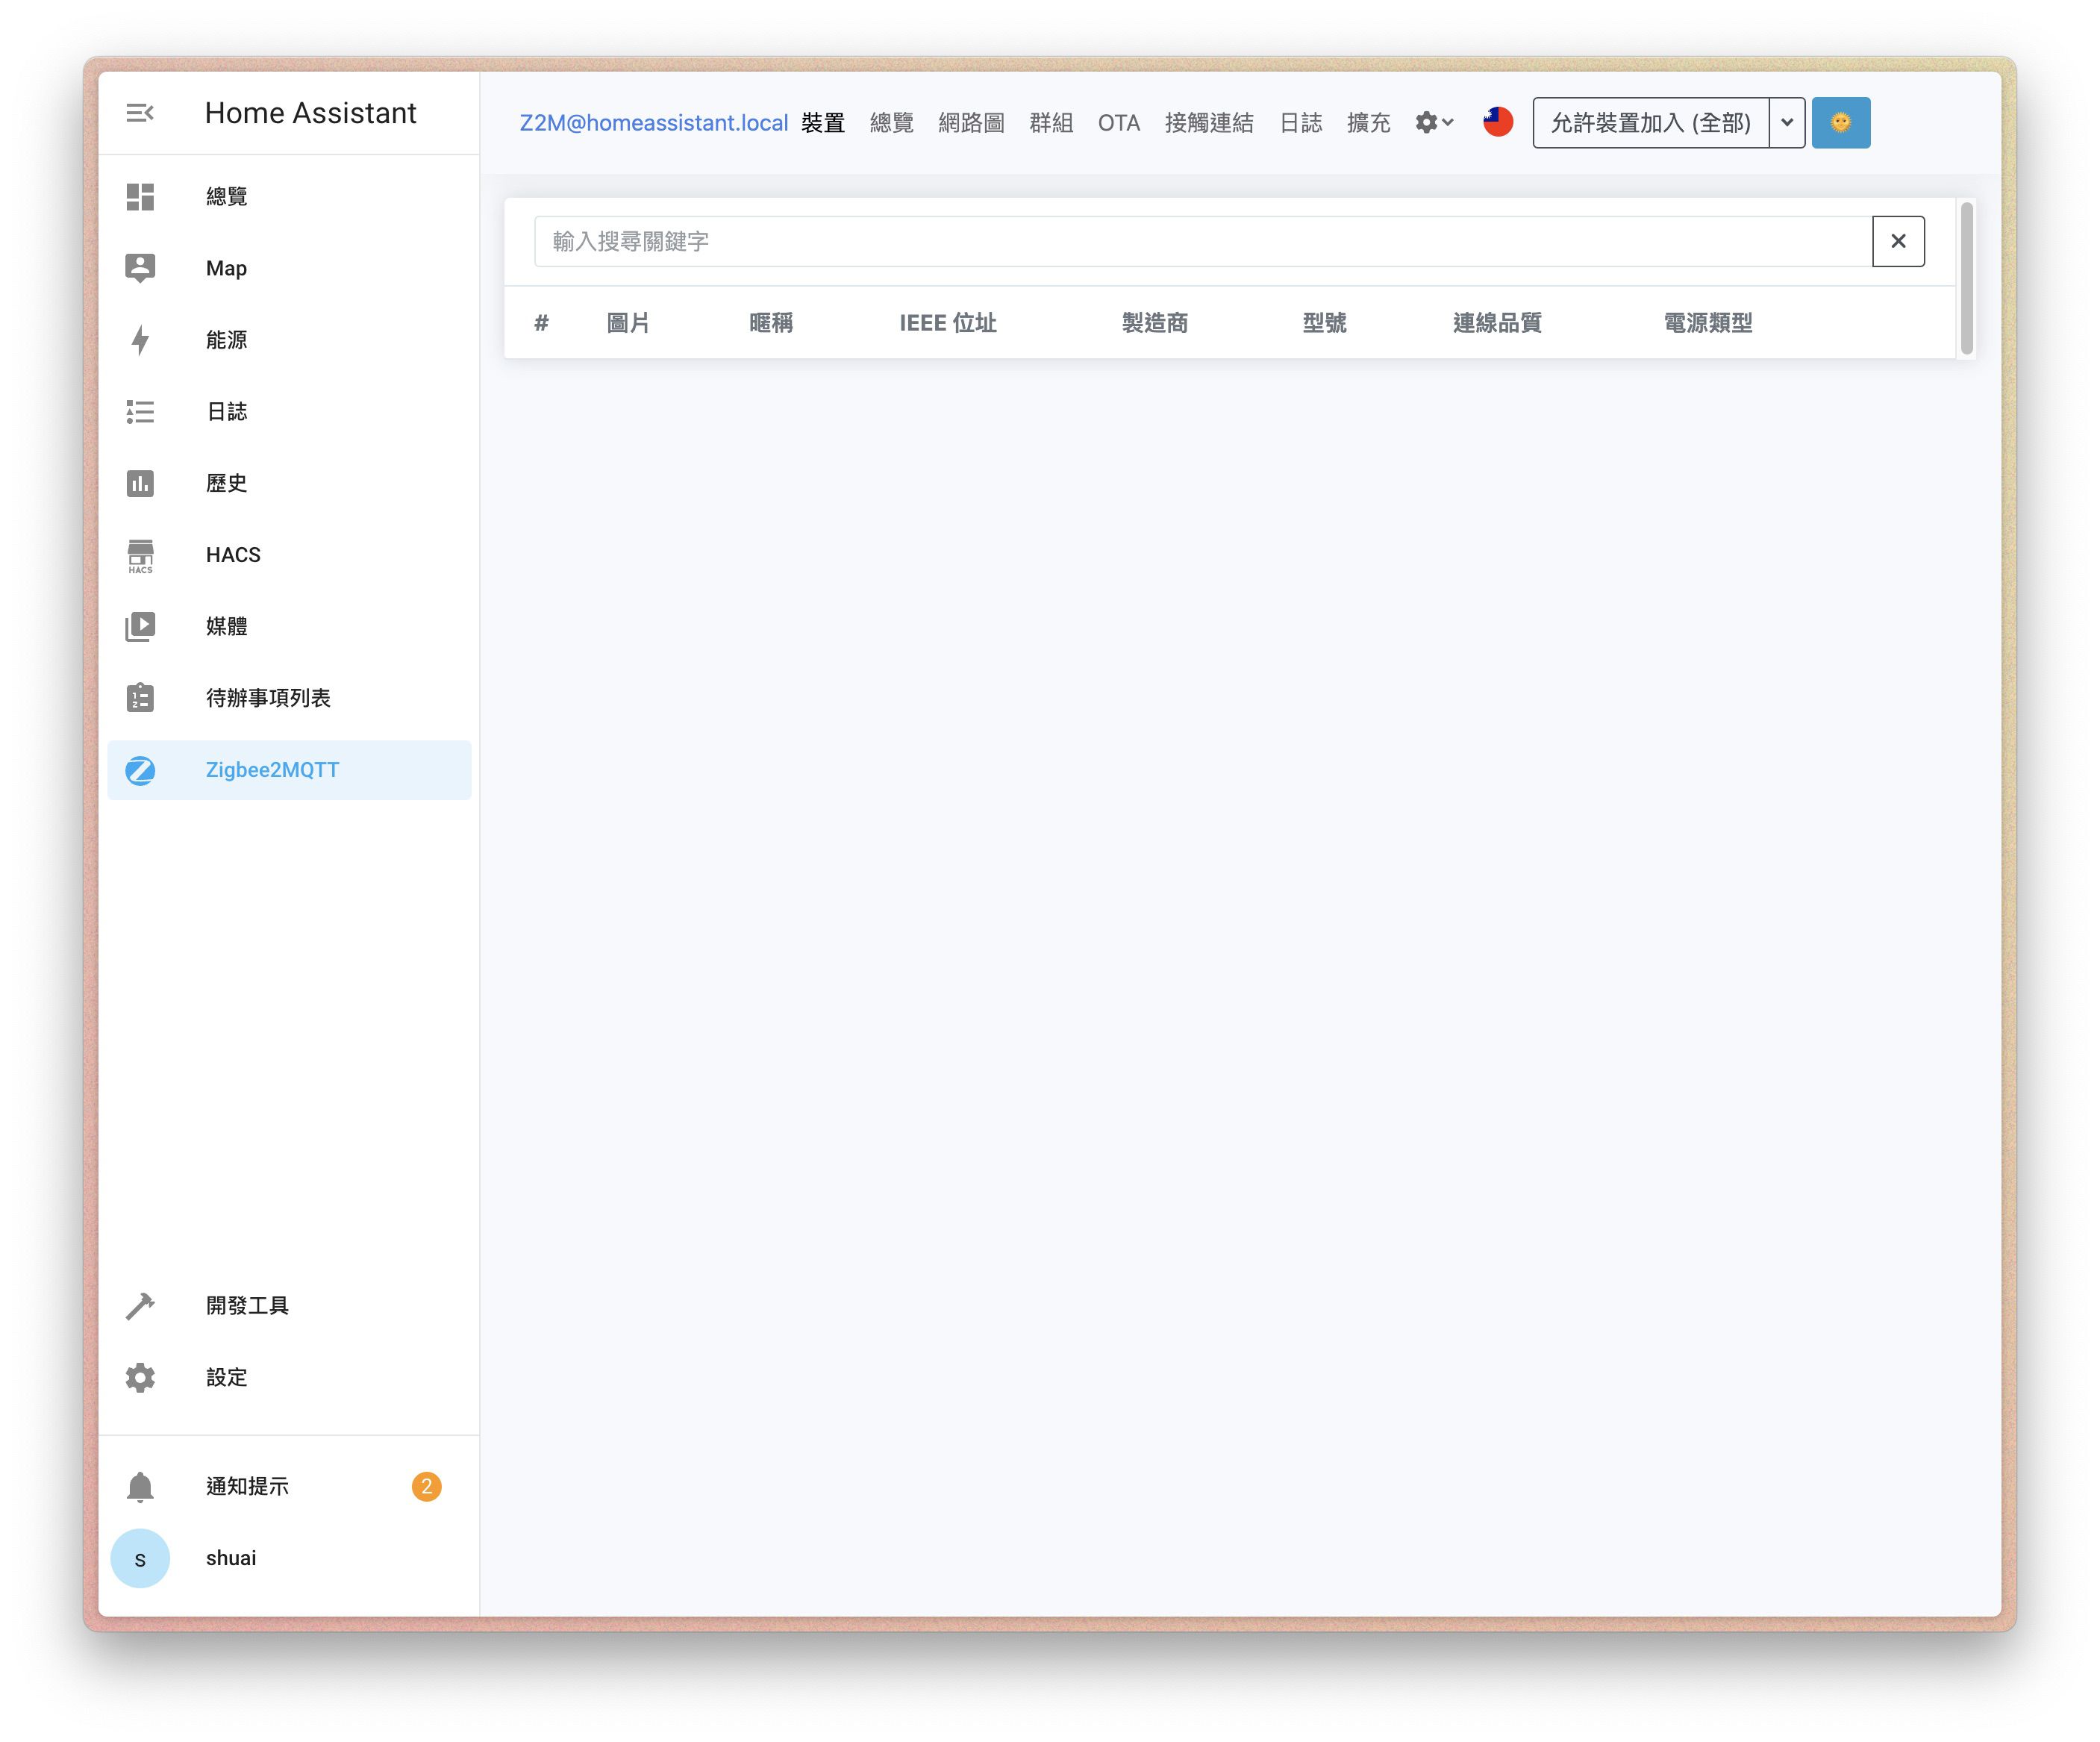Viewport: 2100px width, 1742px height.
Task: Switch to the 擴充 tab
Action: [x=1369, y=123]
